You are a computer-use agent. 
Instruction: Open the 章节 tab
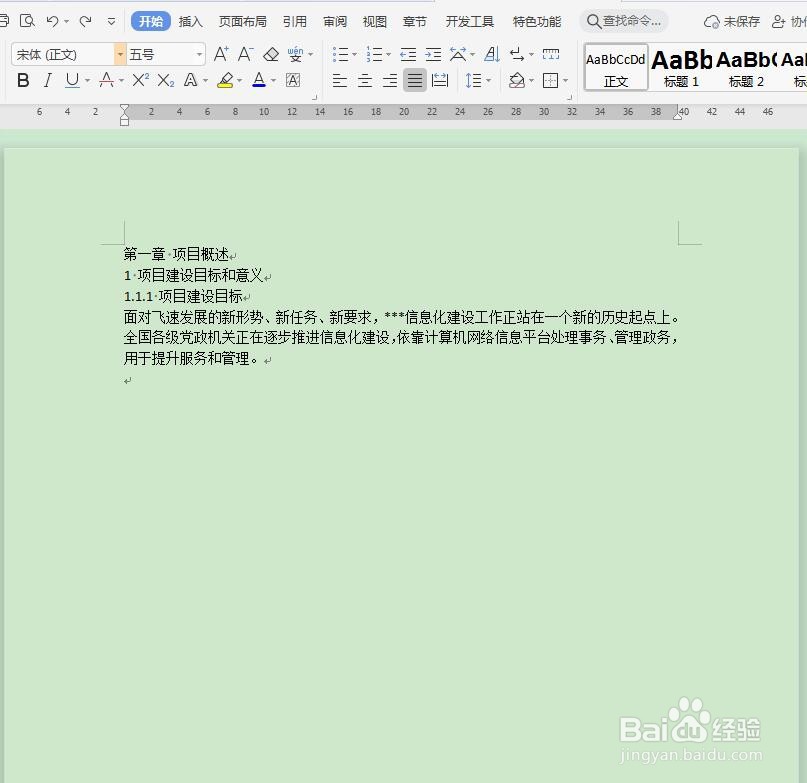pyautogui.click(x=415, y=22)
